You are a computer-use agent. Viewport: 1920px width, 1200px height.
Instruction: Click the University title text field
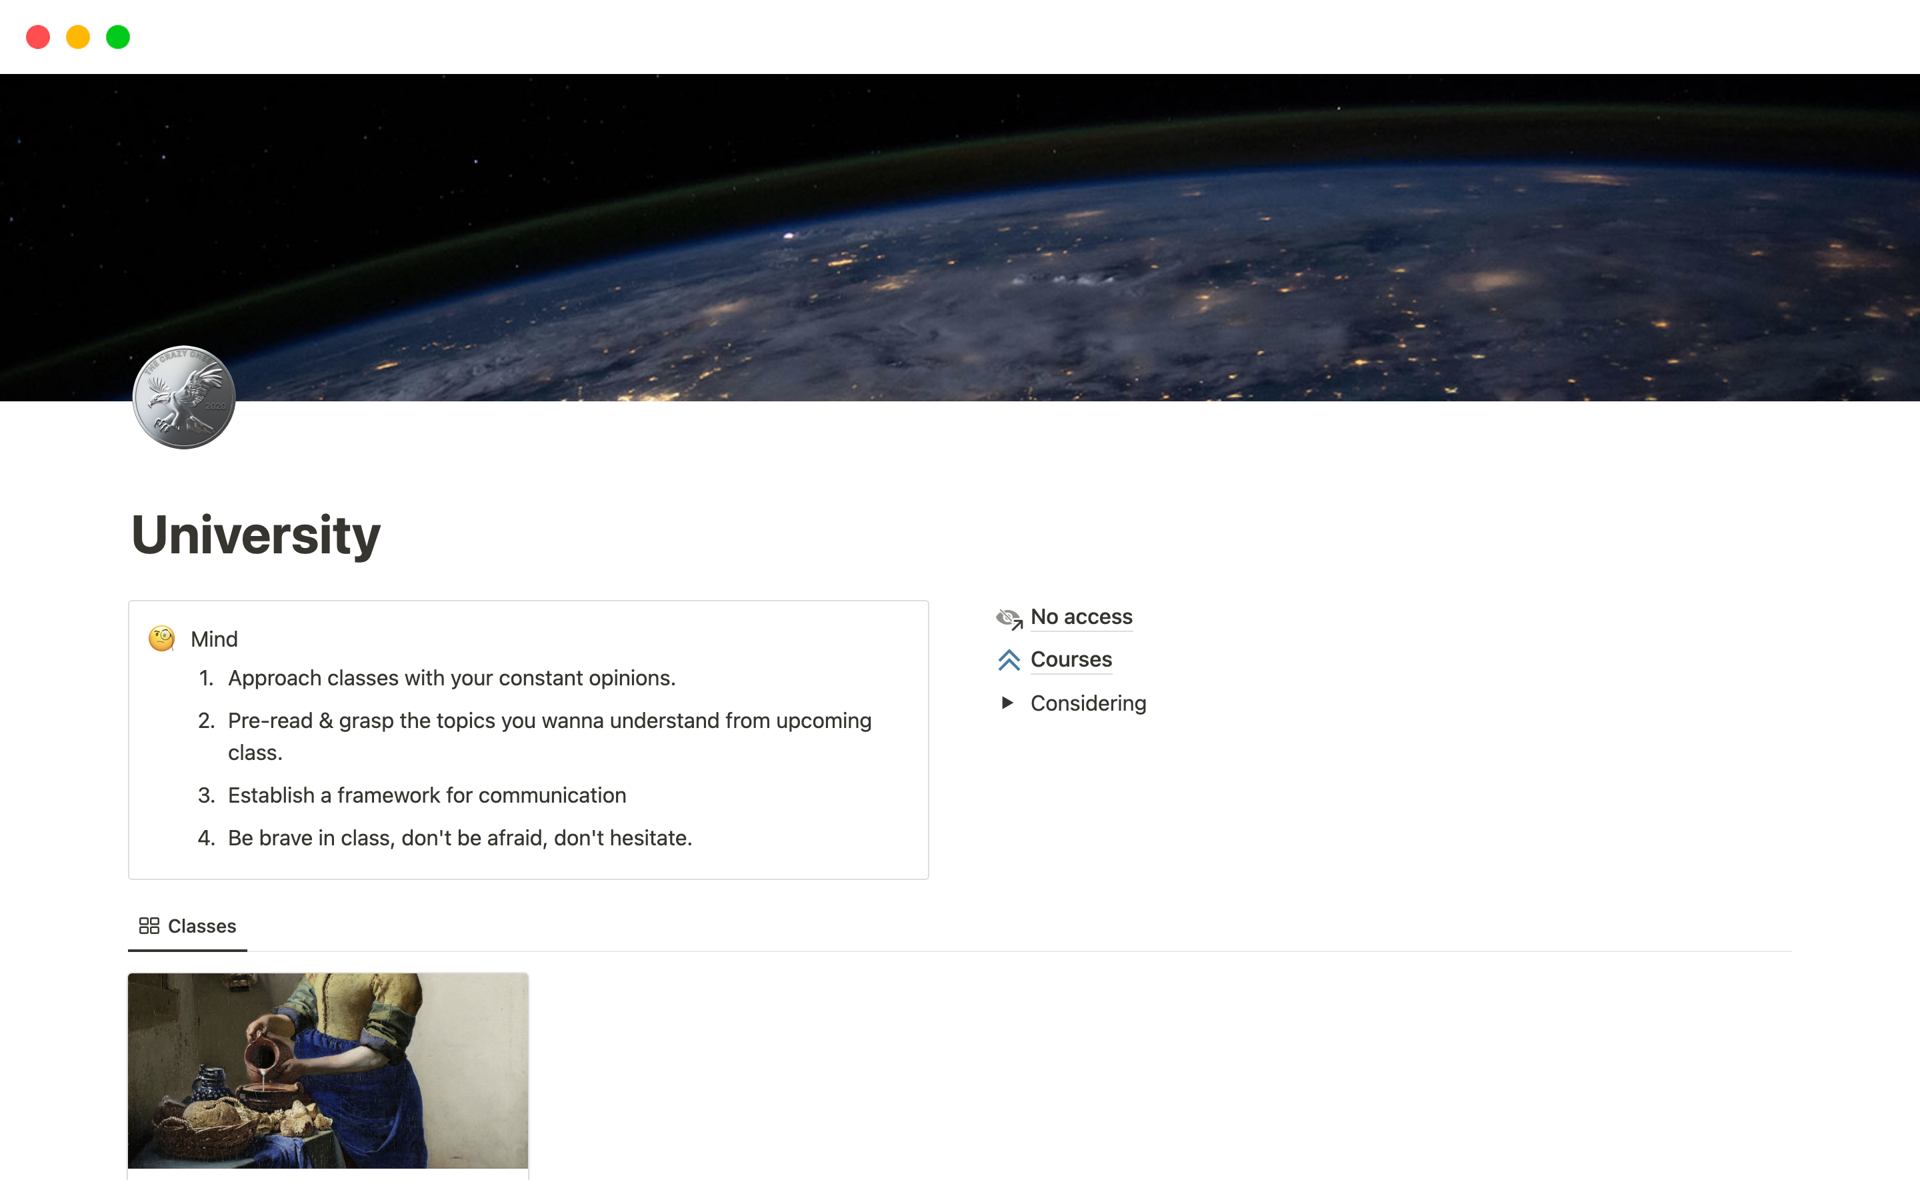click(x=256, y=535)
